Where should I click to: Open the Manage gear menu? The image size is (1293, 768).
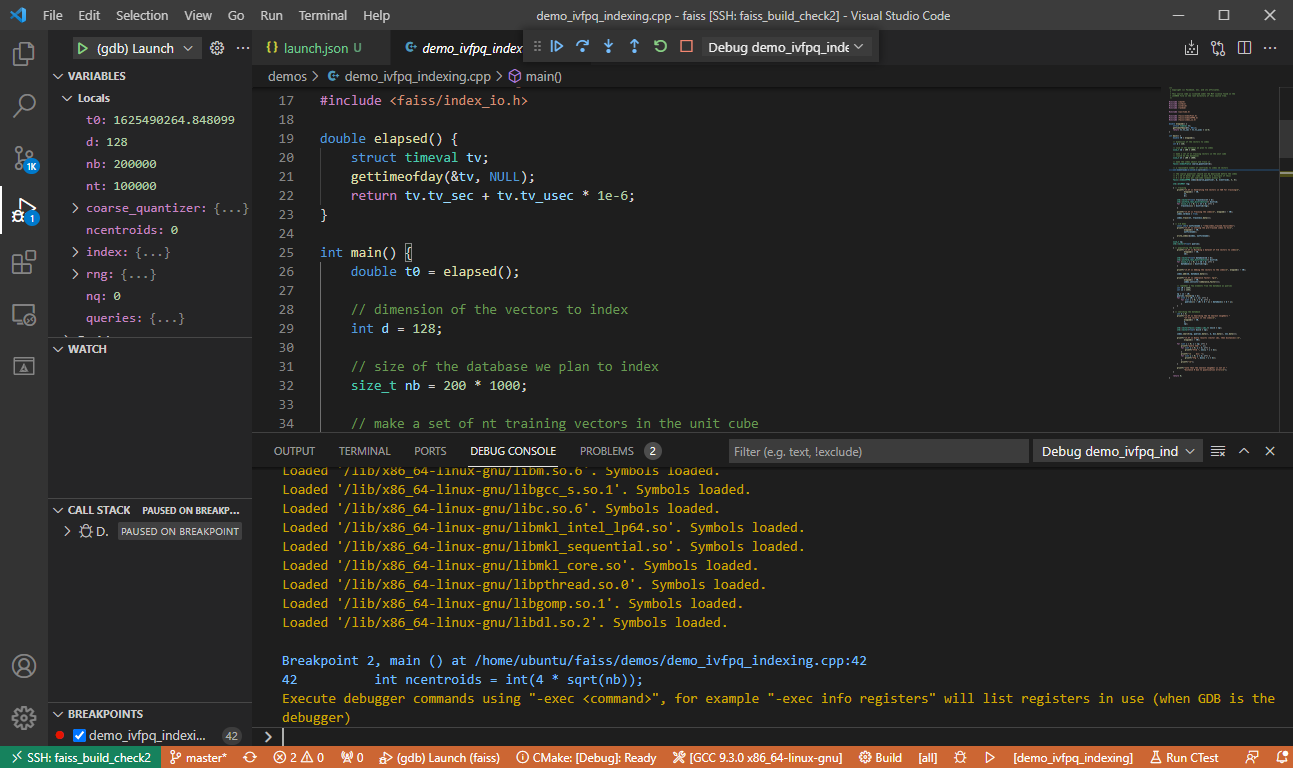pos(24,717)
